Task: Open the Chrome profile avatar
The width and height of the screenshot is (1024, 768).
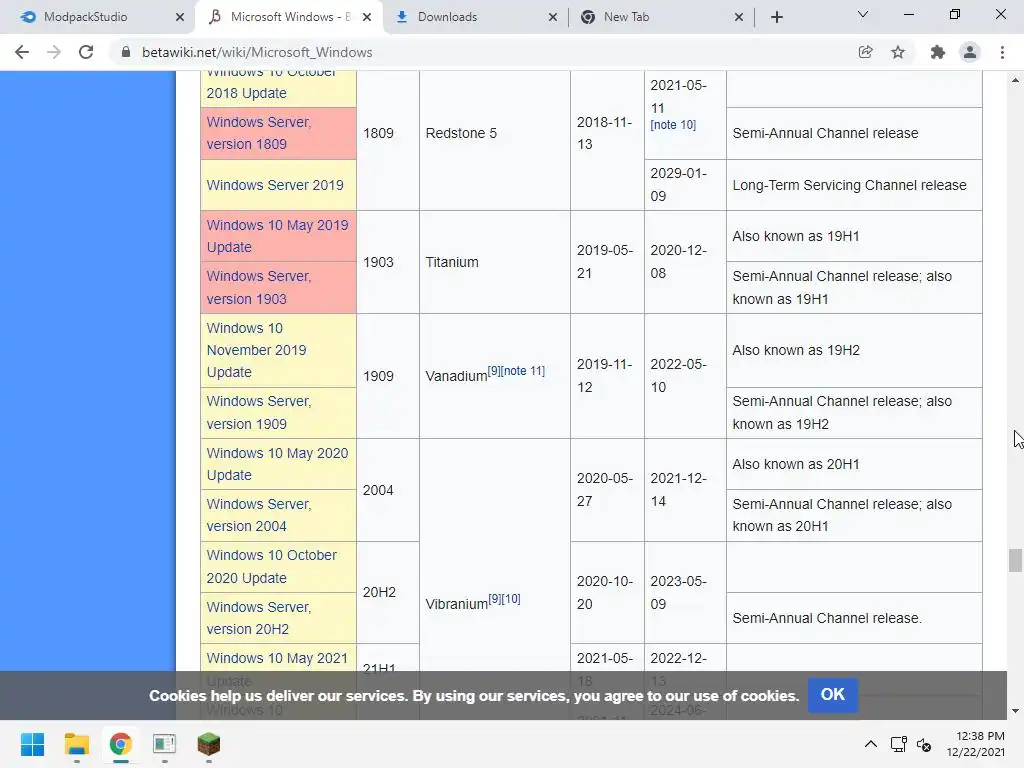Action: pyautogui.click(x=970, y=52)
